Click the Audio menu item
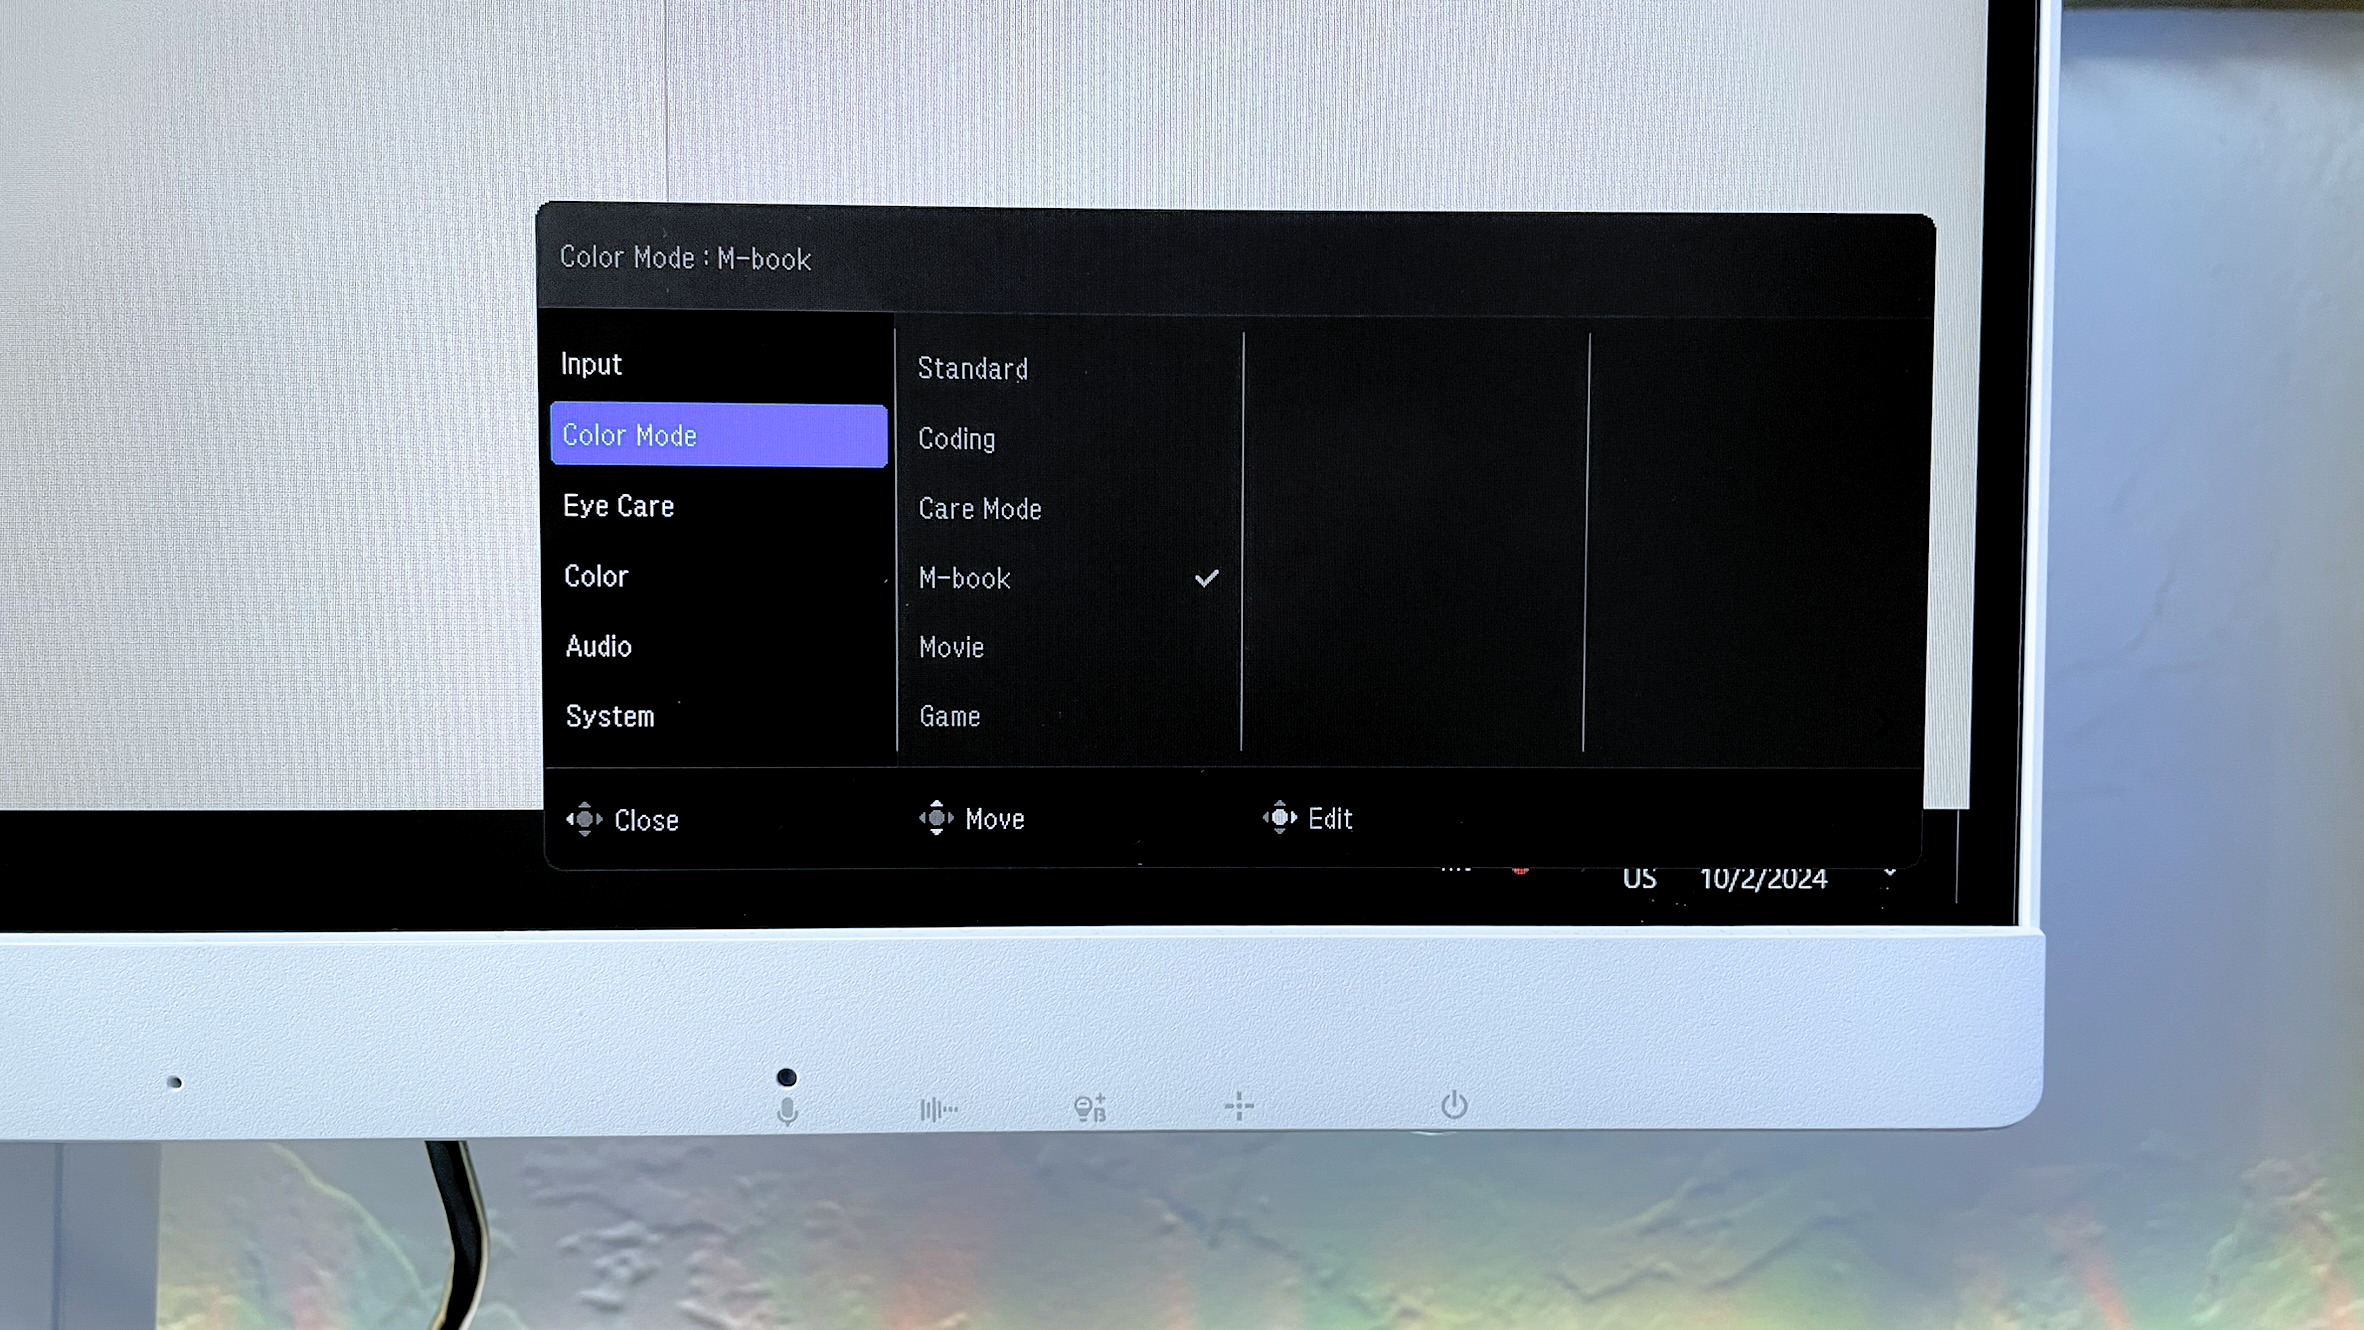2364x1330 pixels. [597, 645]
